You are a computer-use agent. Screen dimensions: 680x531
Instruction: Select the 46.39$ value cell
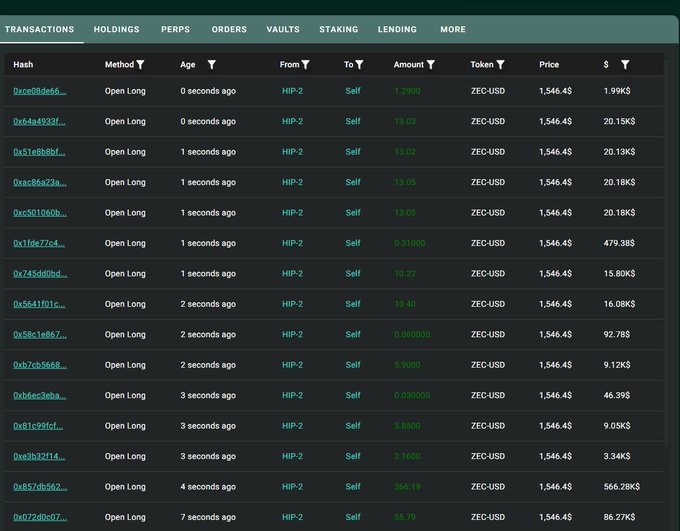click(x=617, y=395)
